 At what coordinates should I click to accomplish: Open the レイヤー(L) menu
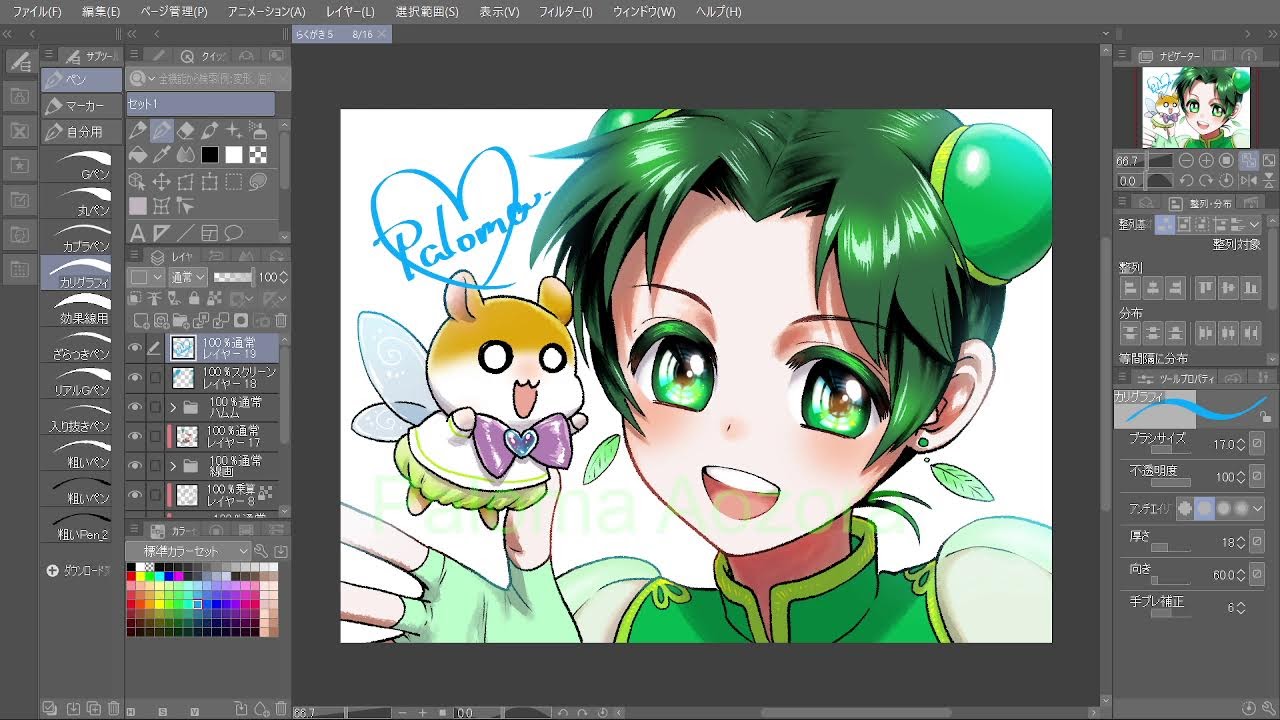pyautogui.click(x=350, y=12)
